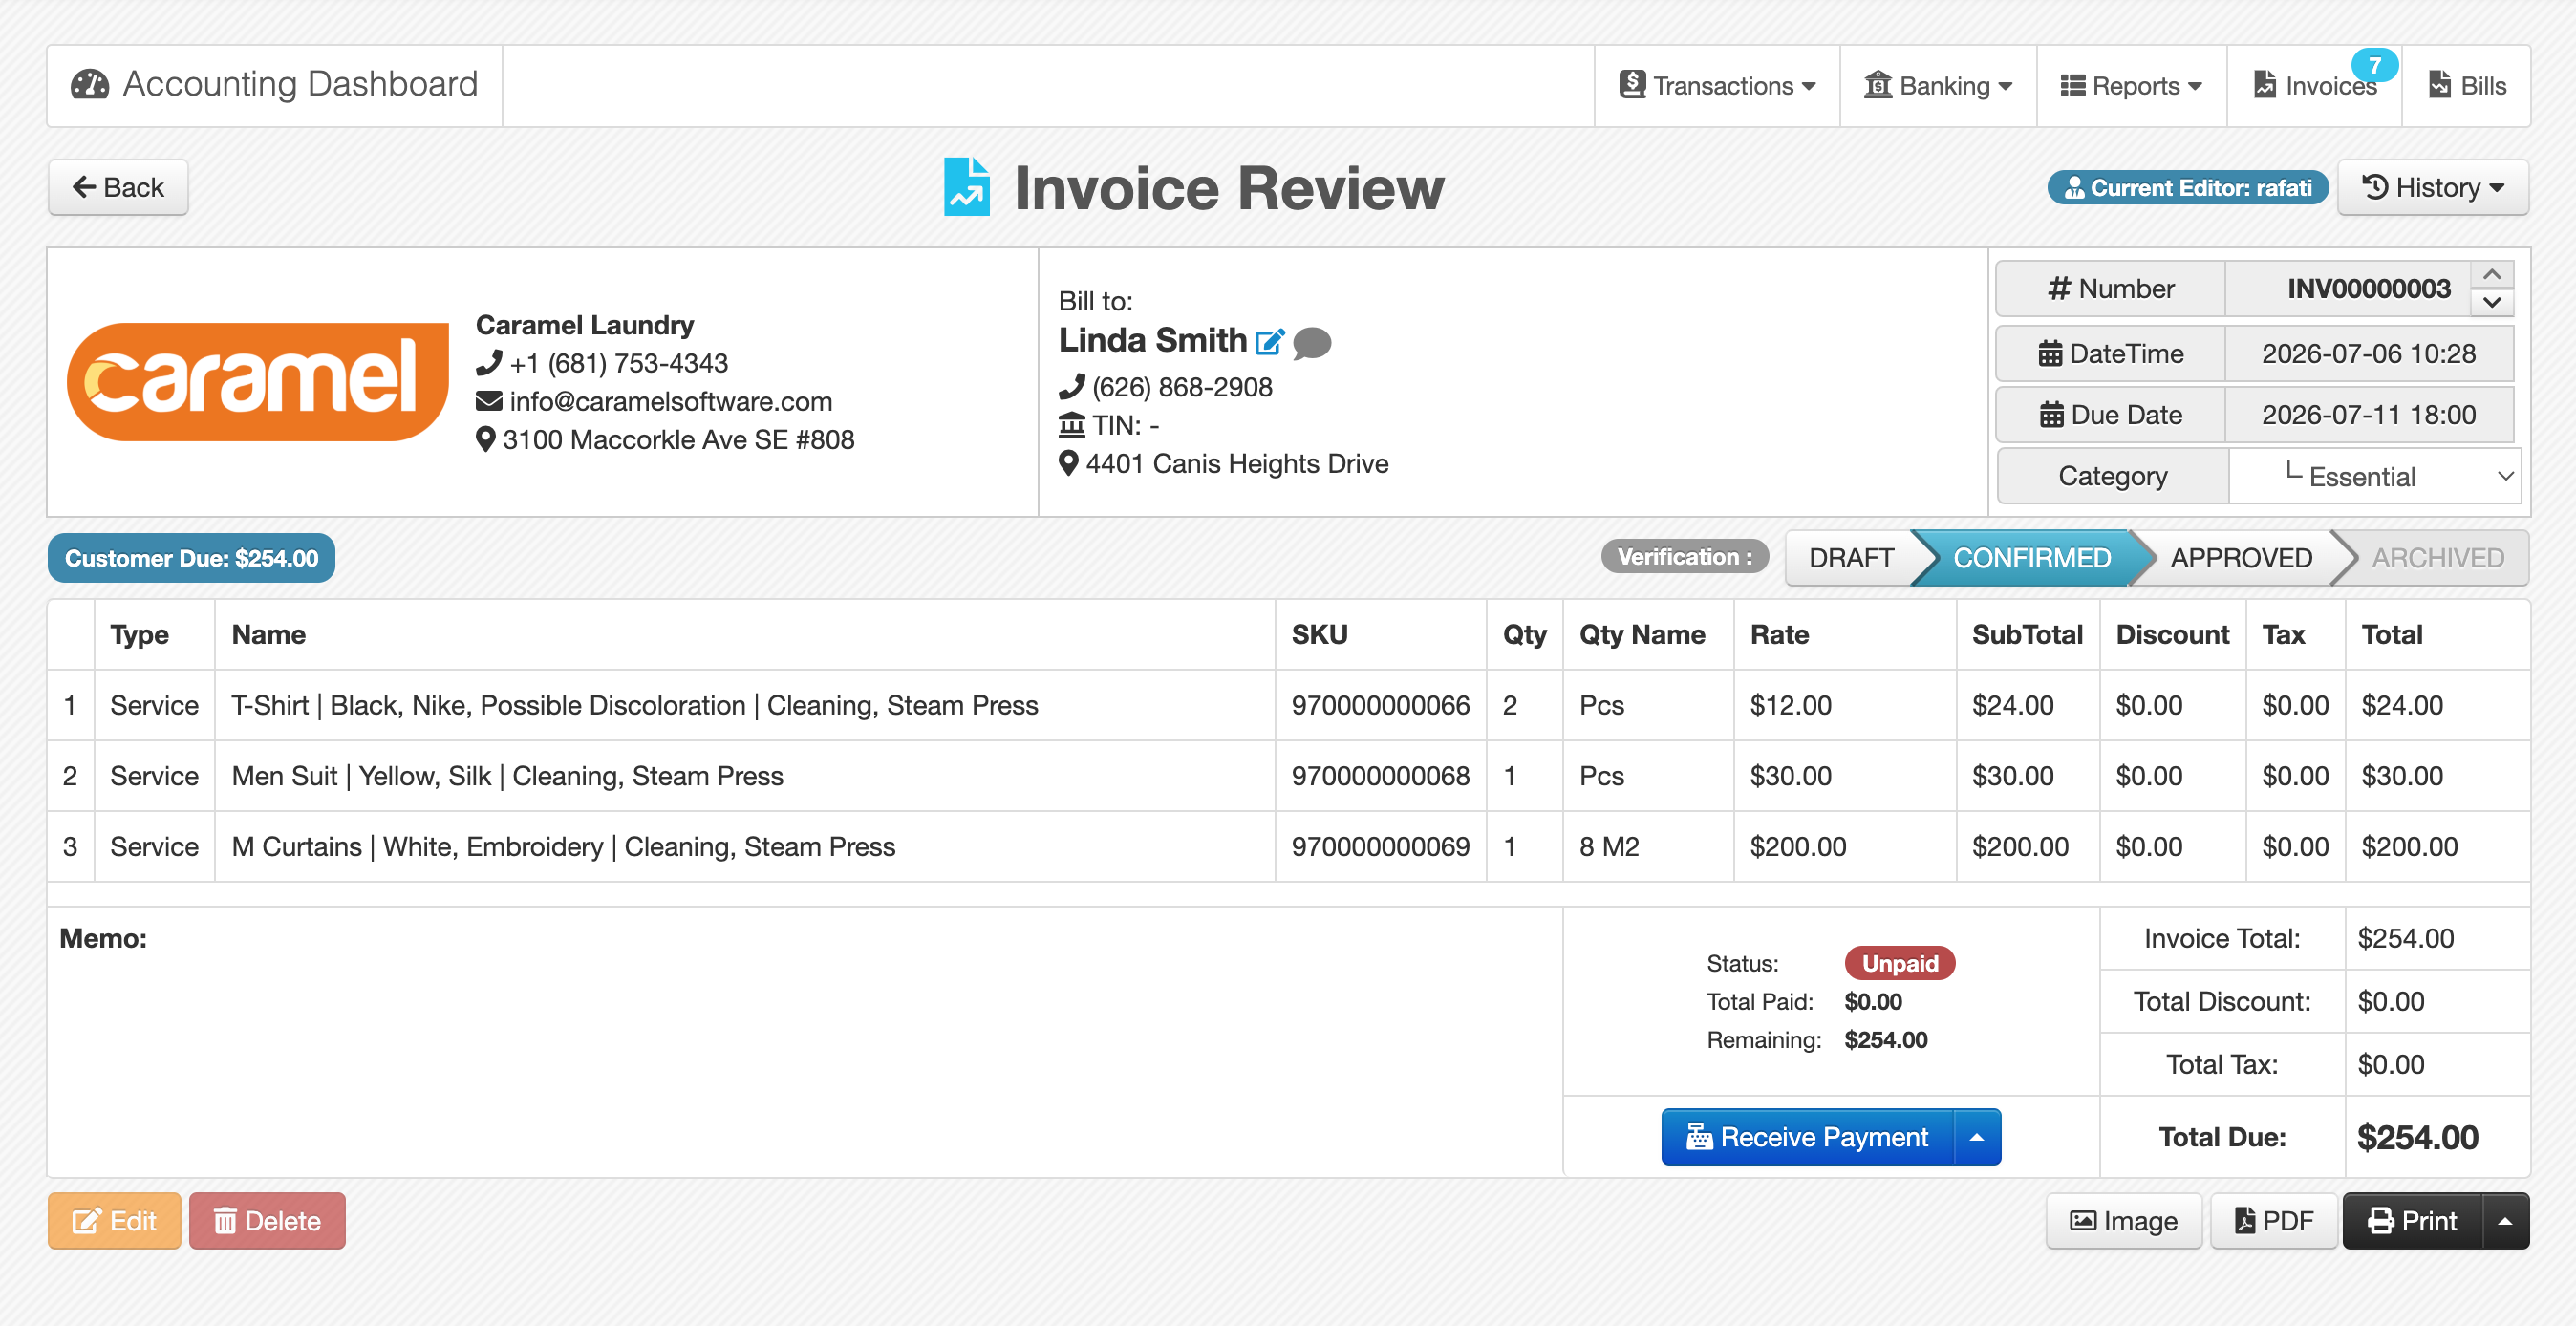Click the info@caramelsoftware.com email address
The height and width of the screenshot is (1326, 2576).
[670, 401]
